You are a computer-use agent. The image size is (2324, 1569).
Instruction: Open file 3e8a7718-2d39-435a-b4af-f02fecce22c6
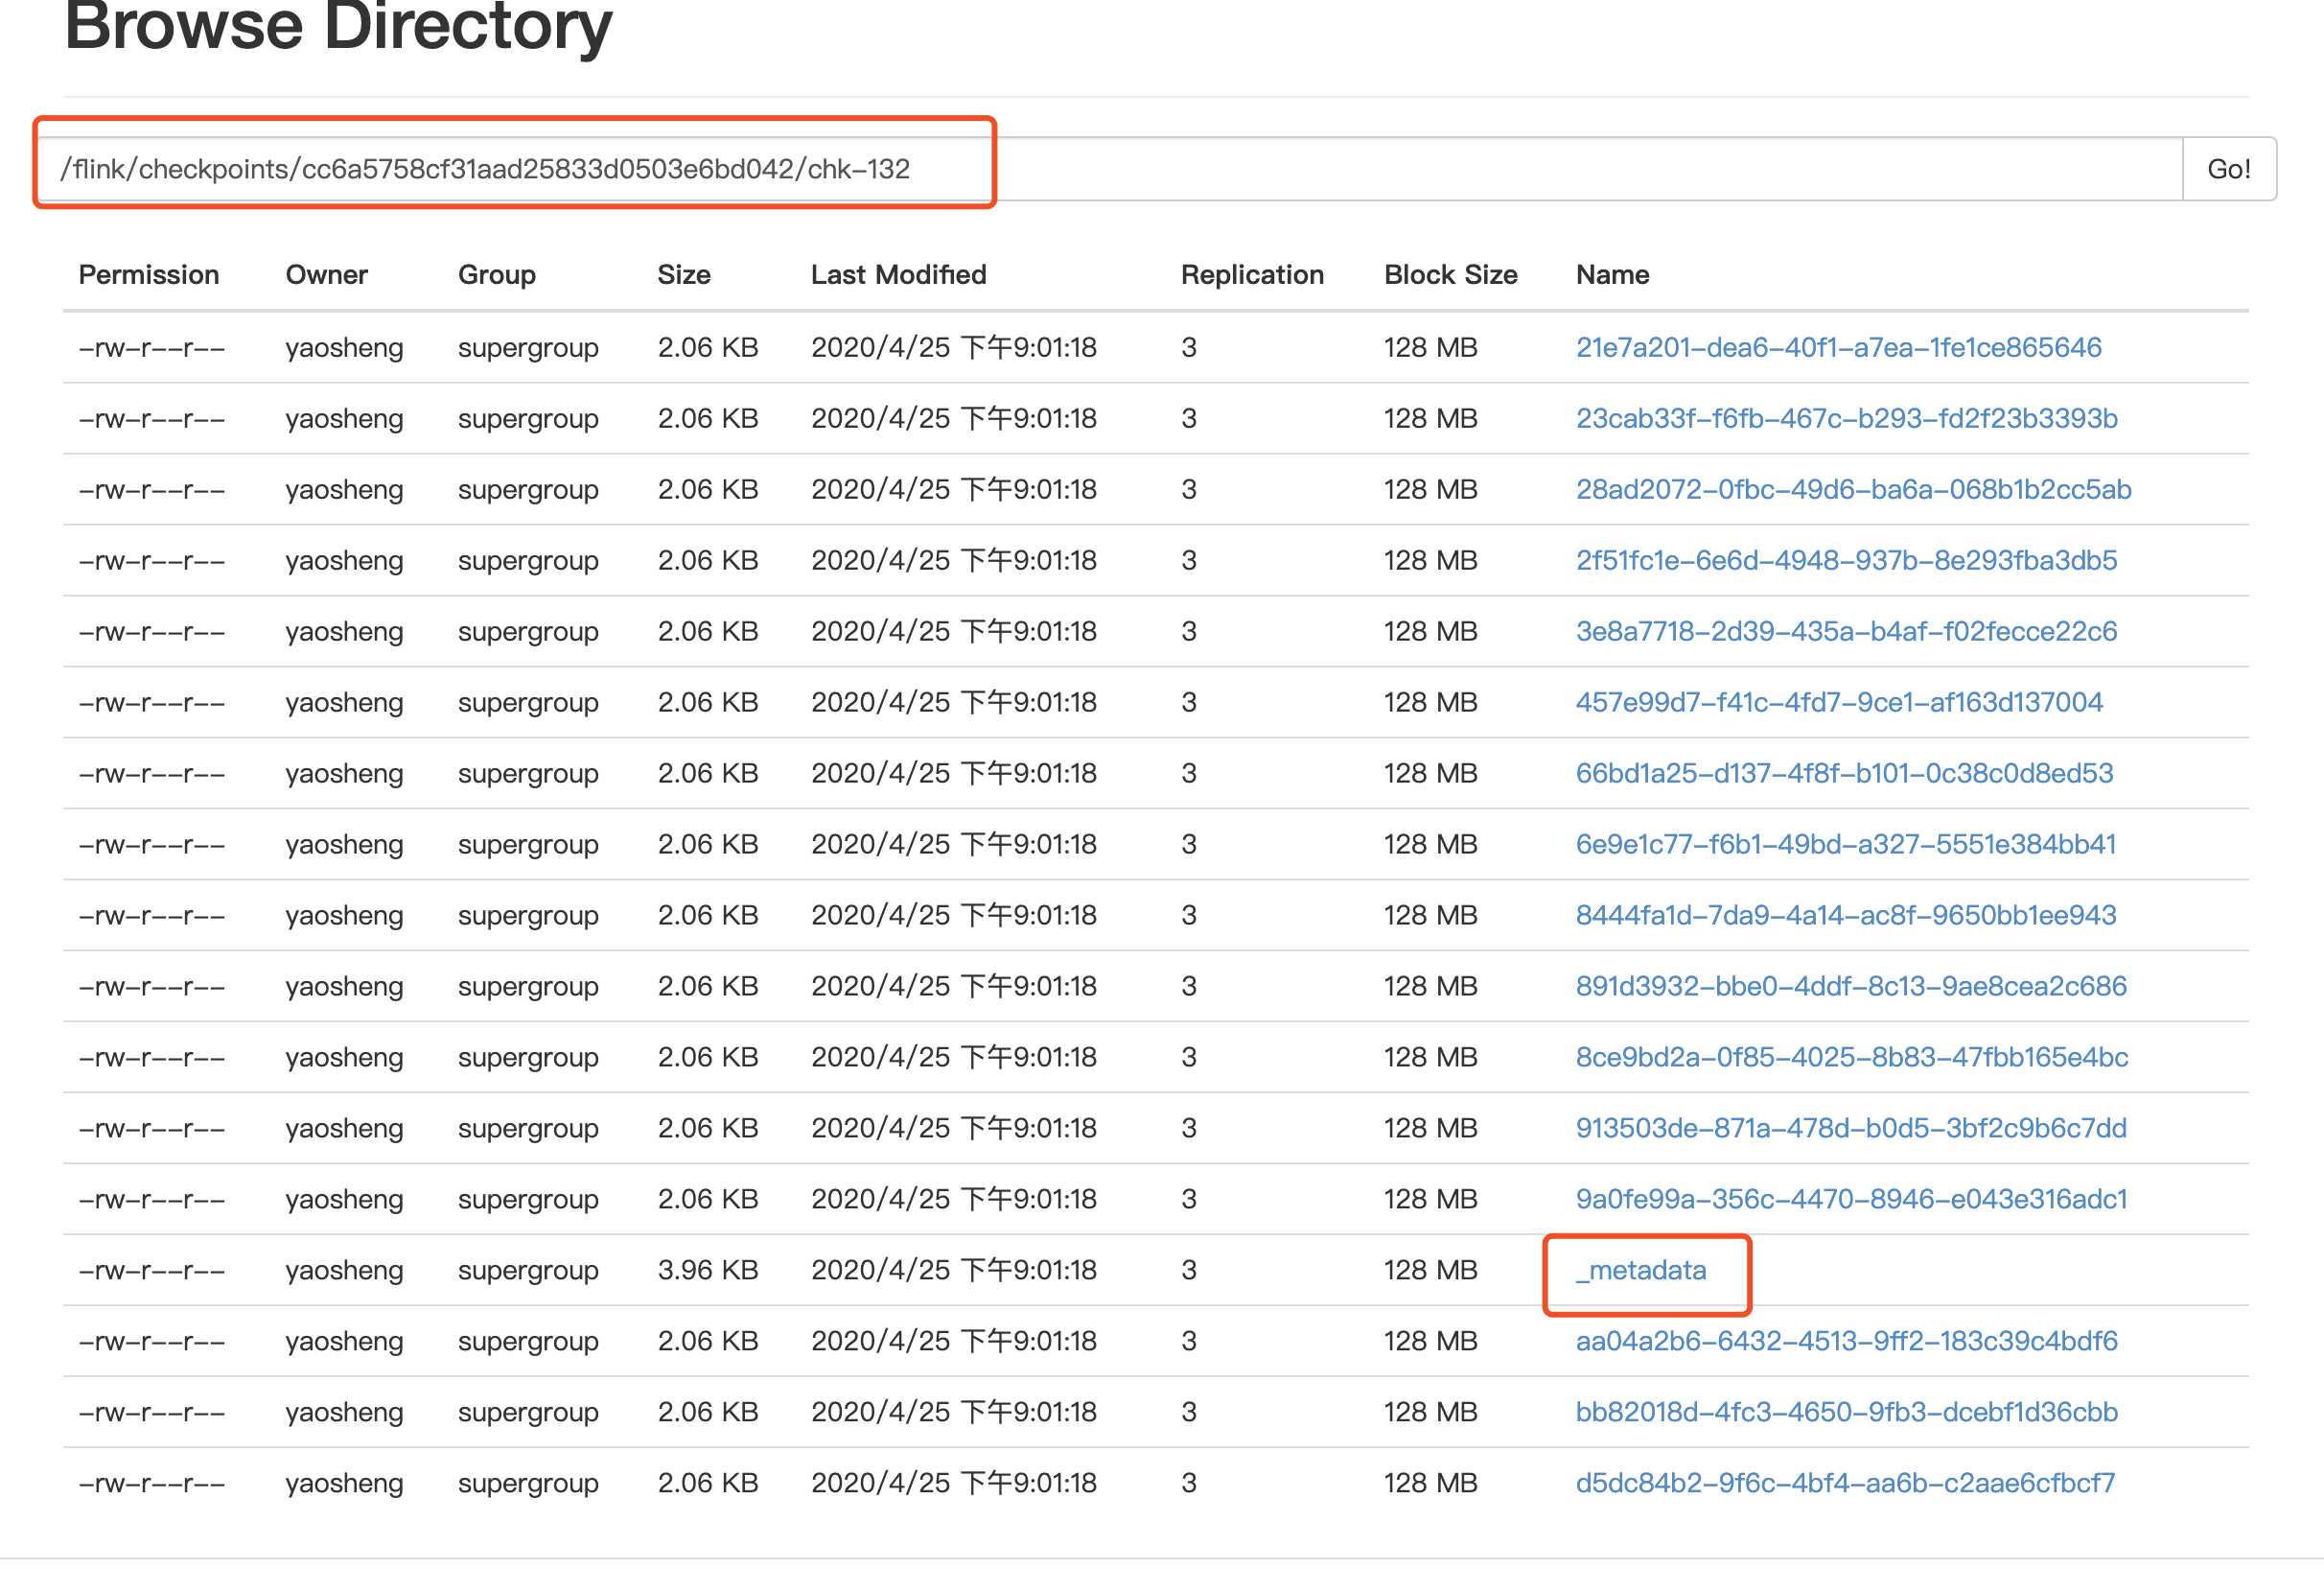1846,631
